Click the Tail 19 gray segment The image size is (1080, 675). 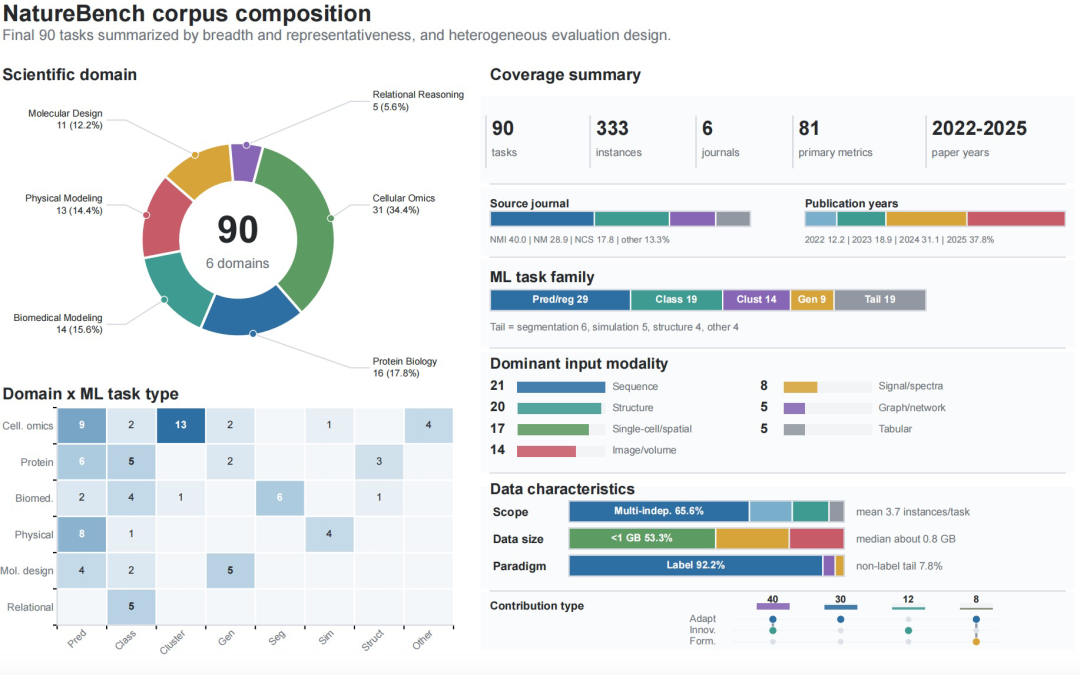point(880,300)
